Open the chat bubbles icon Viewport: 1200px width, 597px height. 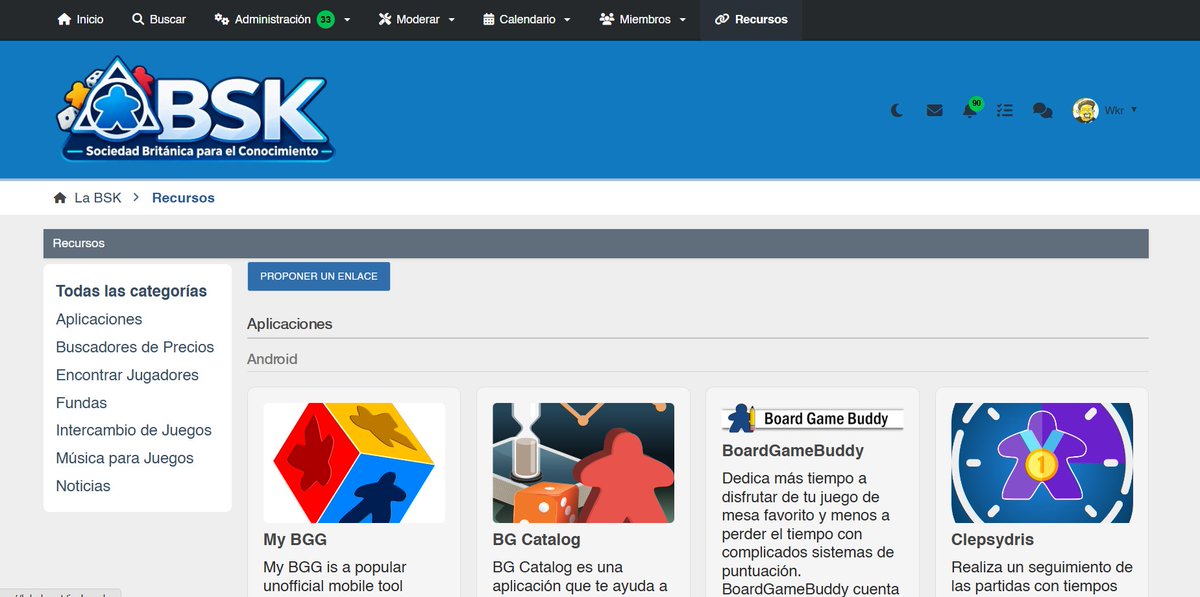[1042, 111]
